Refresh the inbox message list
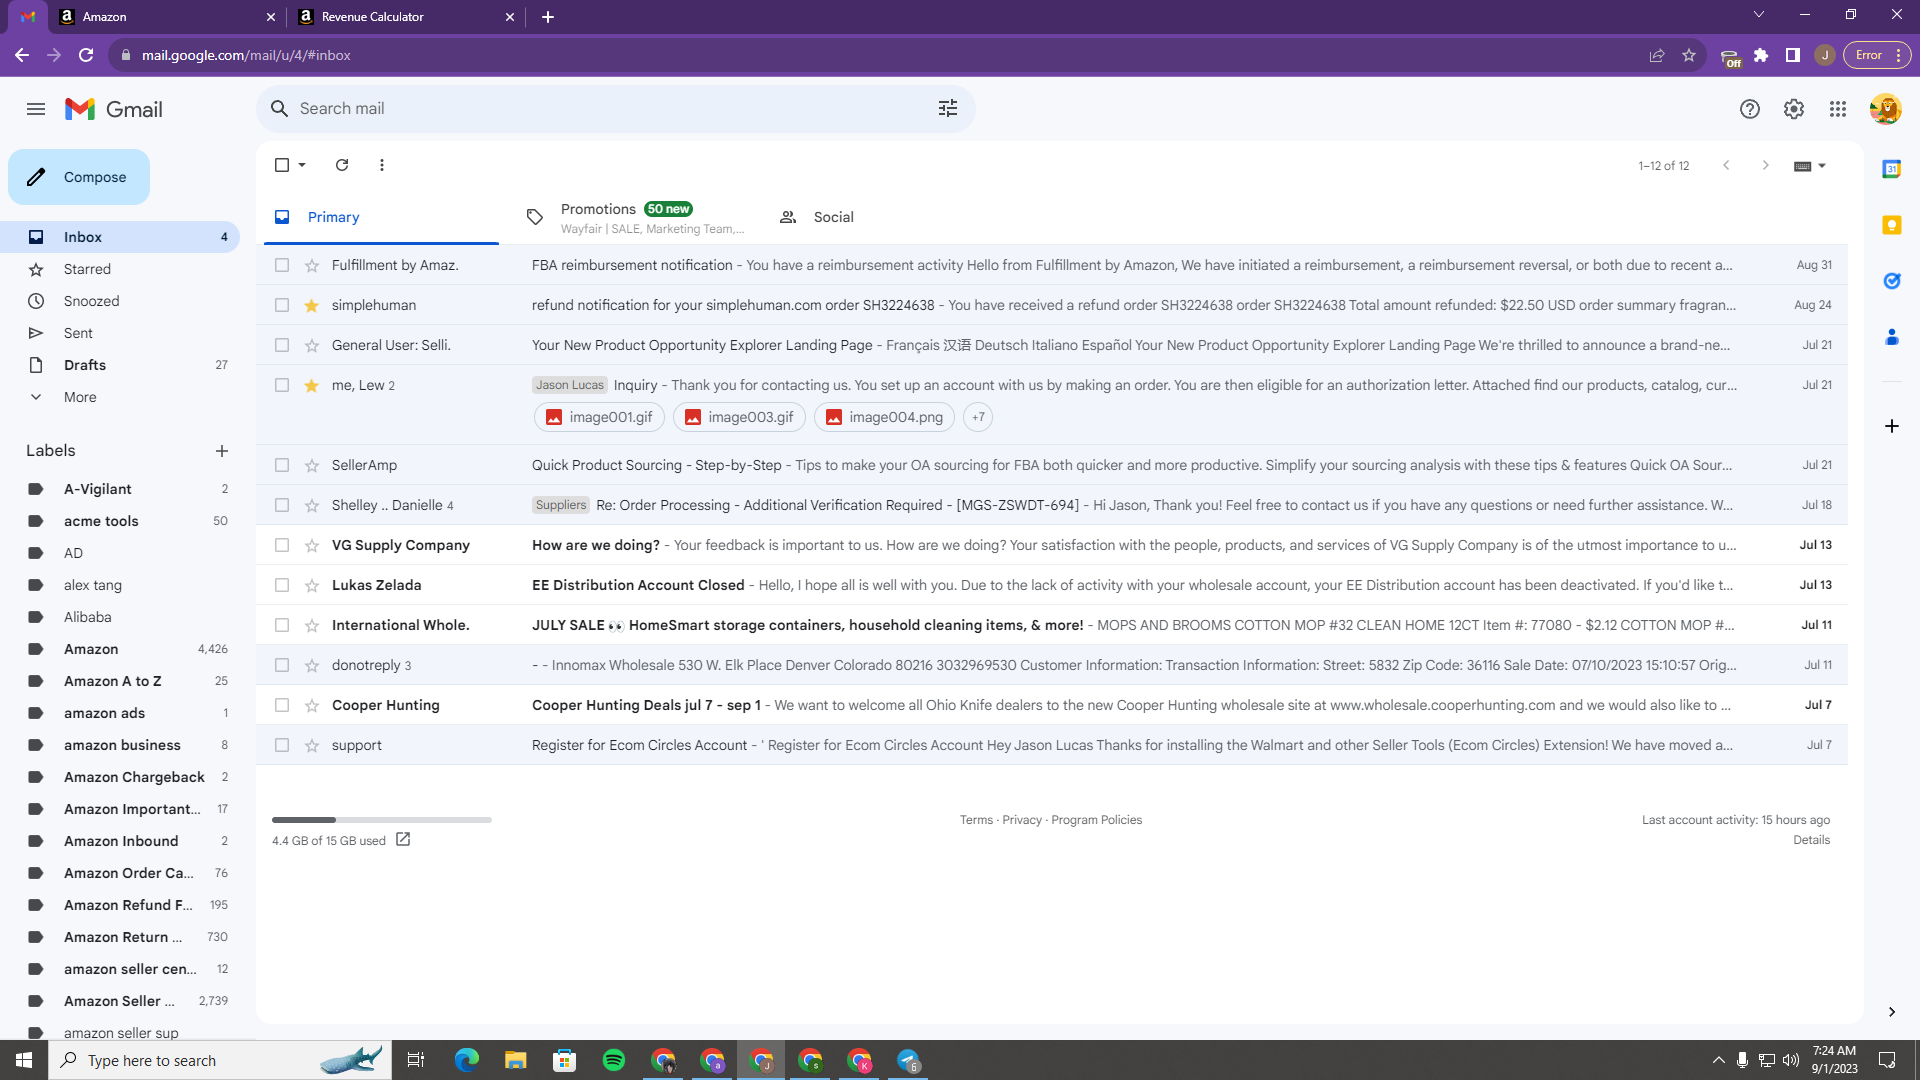 342,165
